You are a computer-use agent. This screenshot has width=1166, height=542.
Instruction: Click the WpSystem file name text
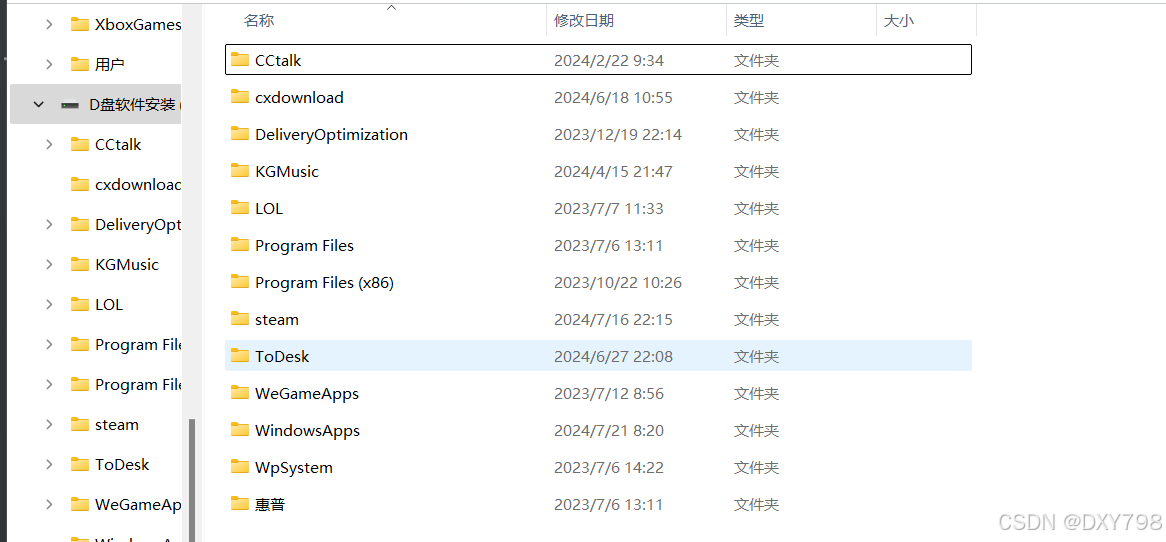pyautogui.click(x=294, y=468)
